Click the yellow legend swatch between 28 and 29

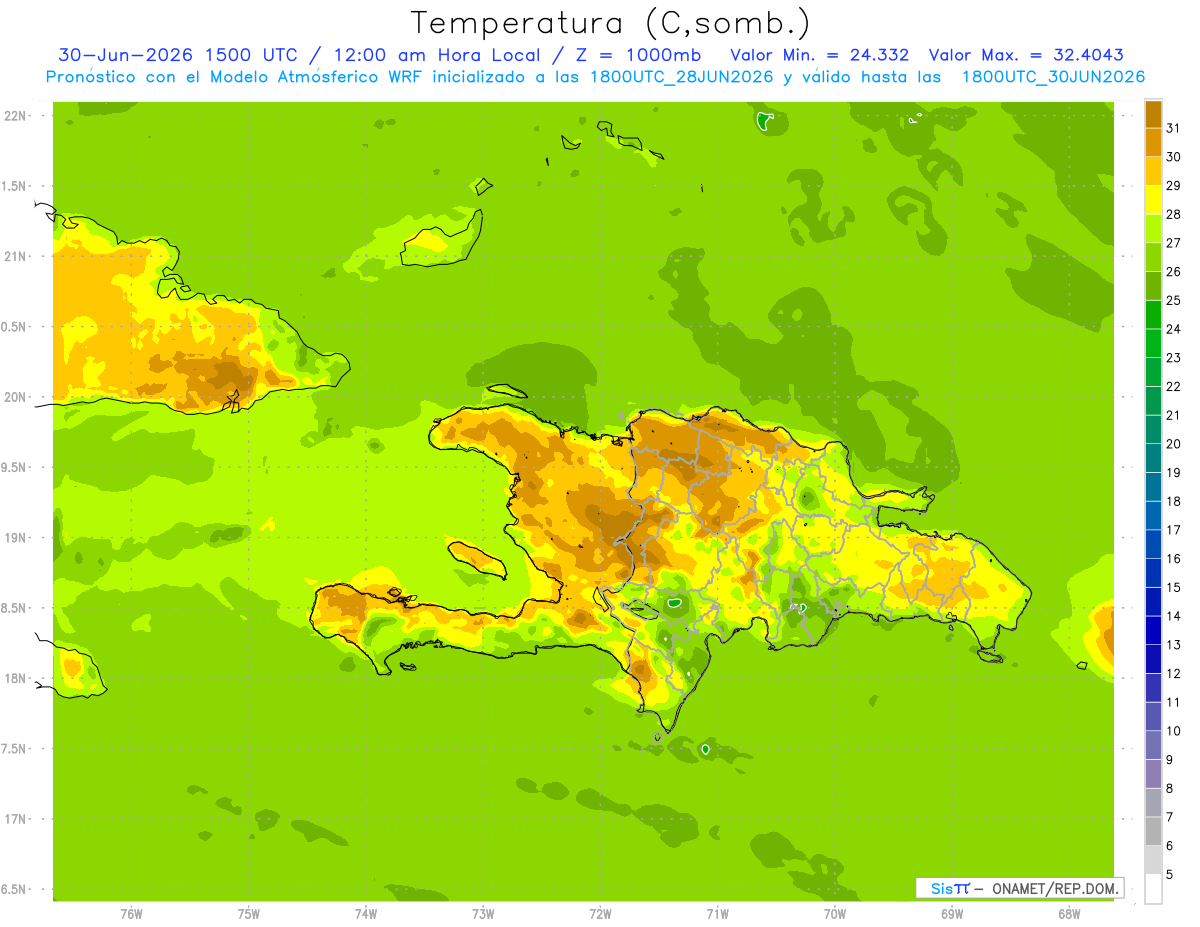[1153, 200]
